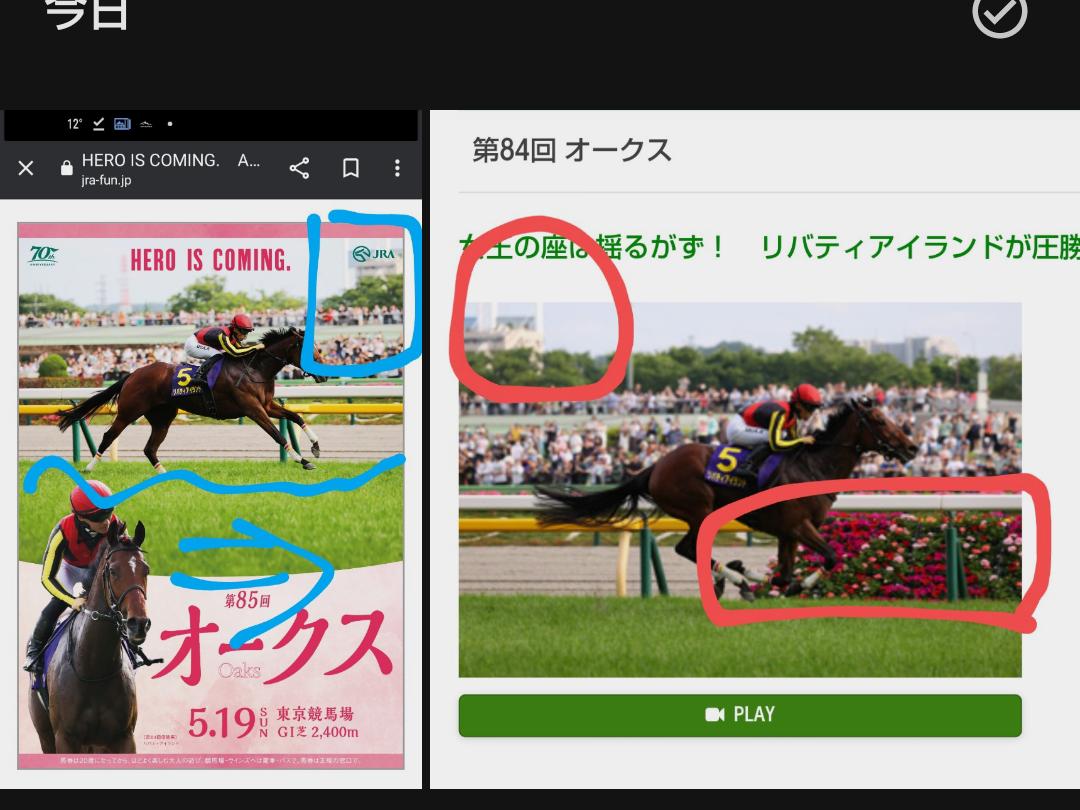Screen dimensions: 1080x810
Task: Tap the video camera icon on PLAY
Action: coord(714,714)
